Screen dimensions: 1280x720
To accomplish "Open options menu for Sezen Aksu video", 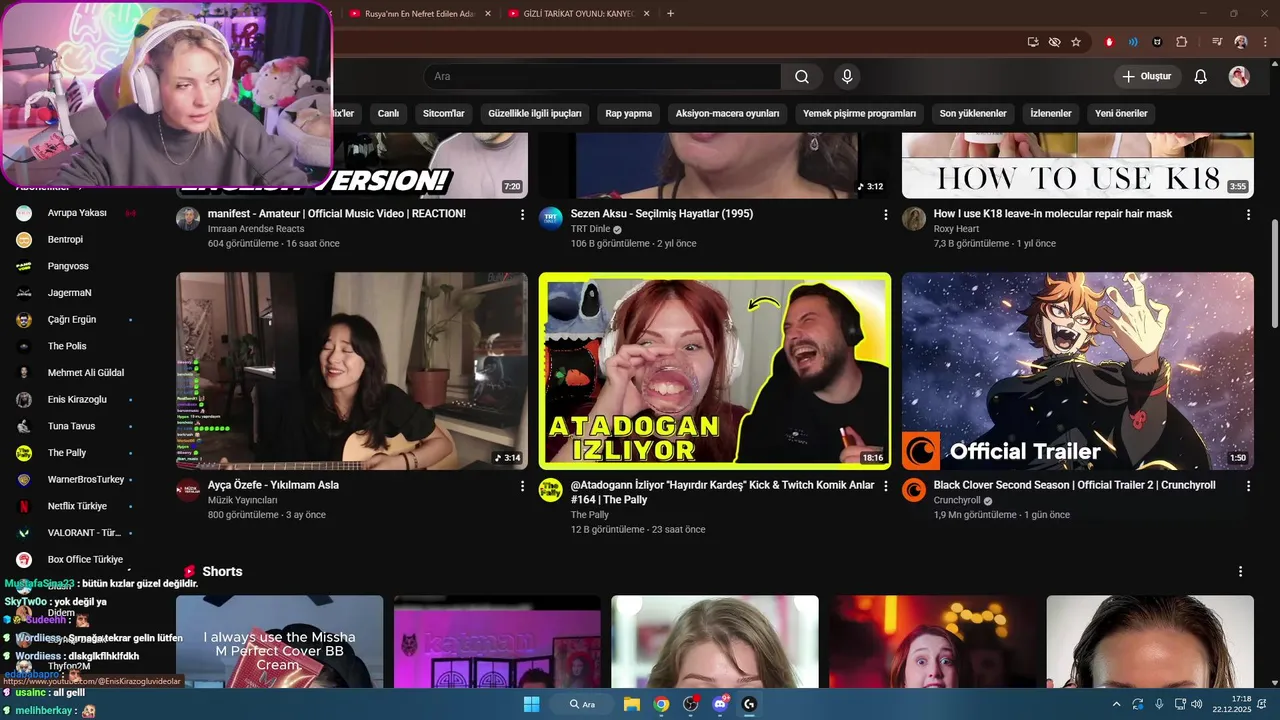I will coord(885,214).
